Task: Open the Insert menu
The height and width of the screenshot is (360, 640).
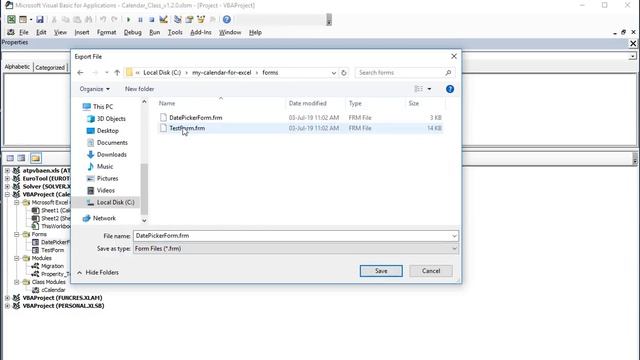Action: coord(82,32)
